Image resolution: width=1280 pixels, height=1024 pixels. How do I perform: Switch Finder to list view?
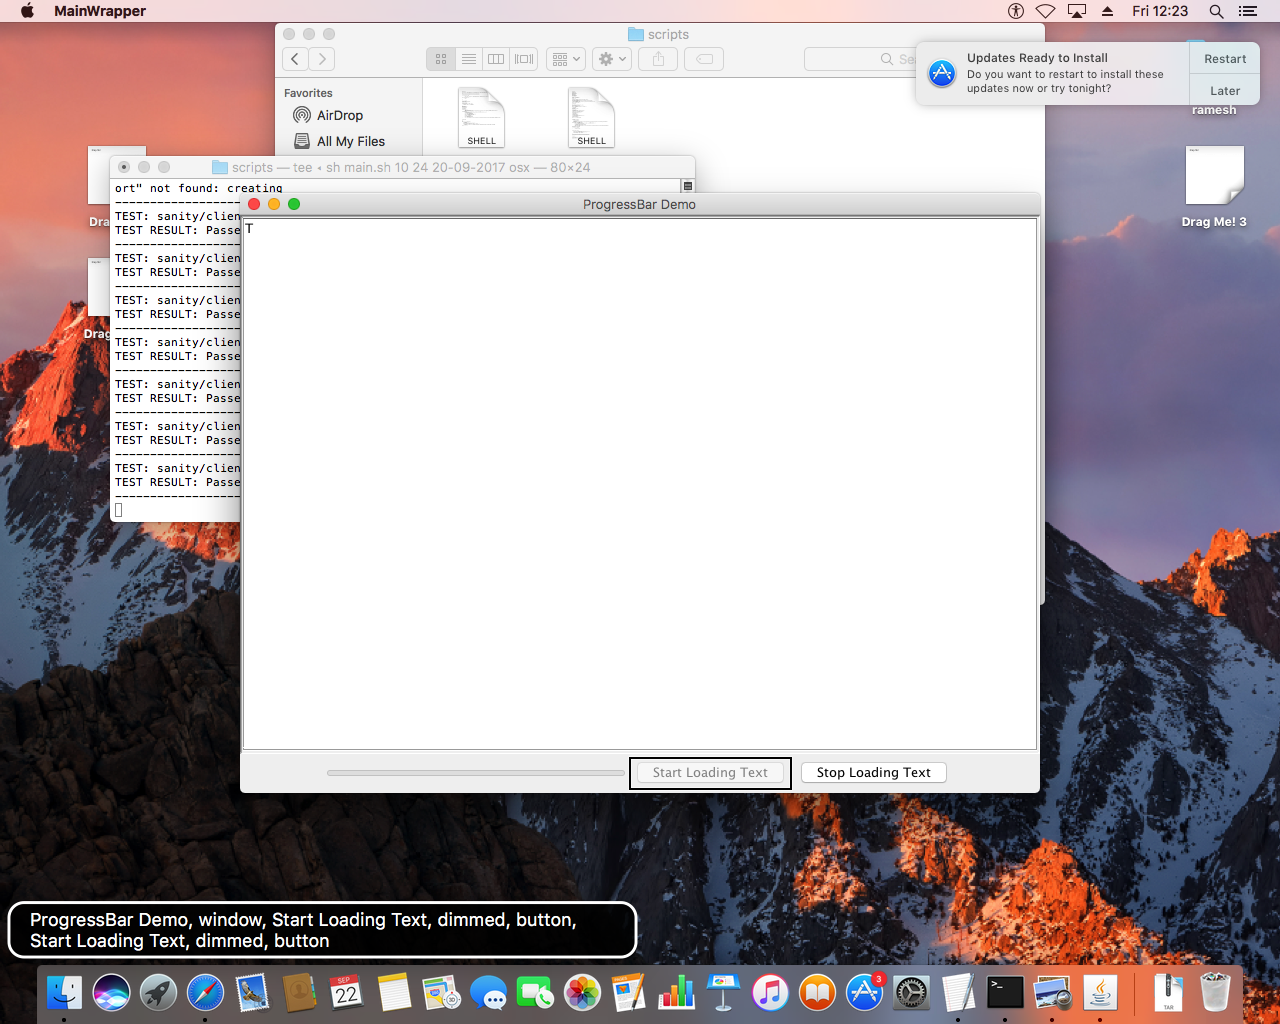tap(468, 60)
